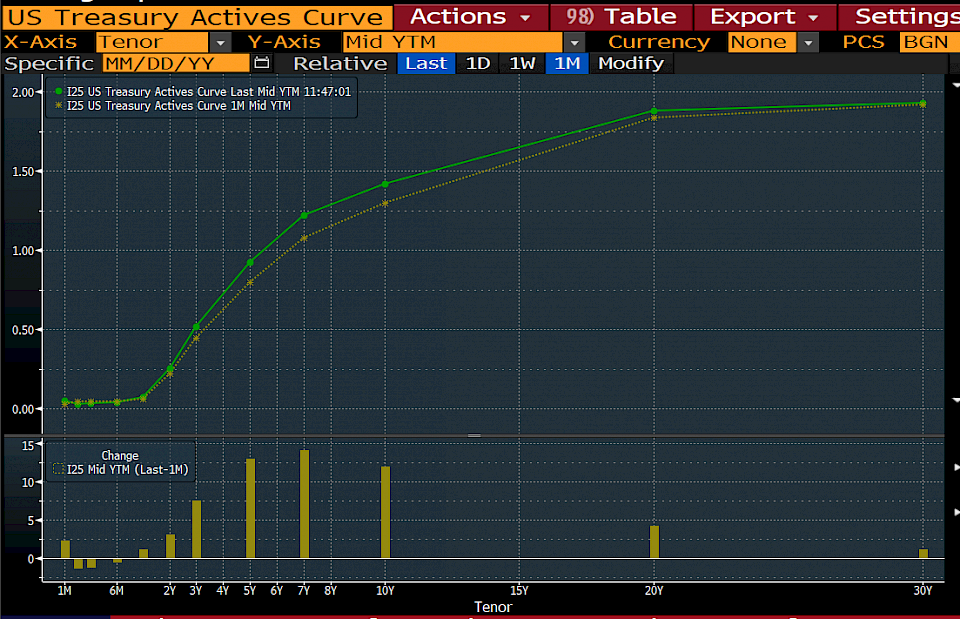Click the green Last curve legend marker
Screen dimensions: 960x619
click(59, 92)
